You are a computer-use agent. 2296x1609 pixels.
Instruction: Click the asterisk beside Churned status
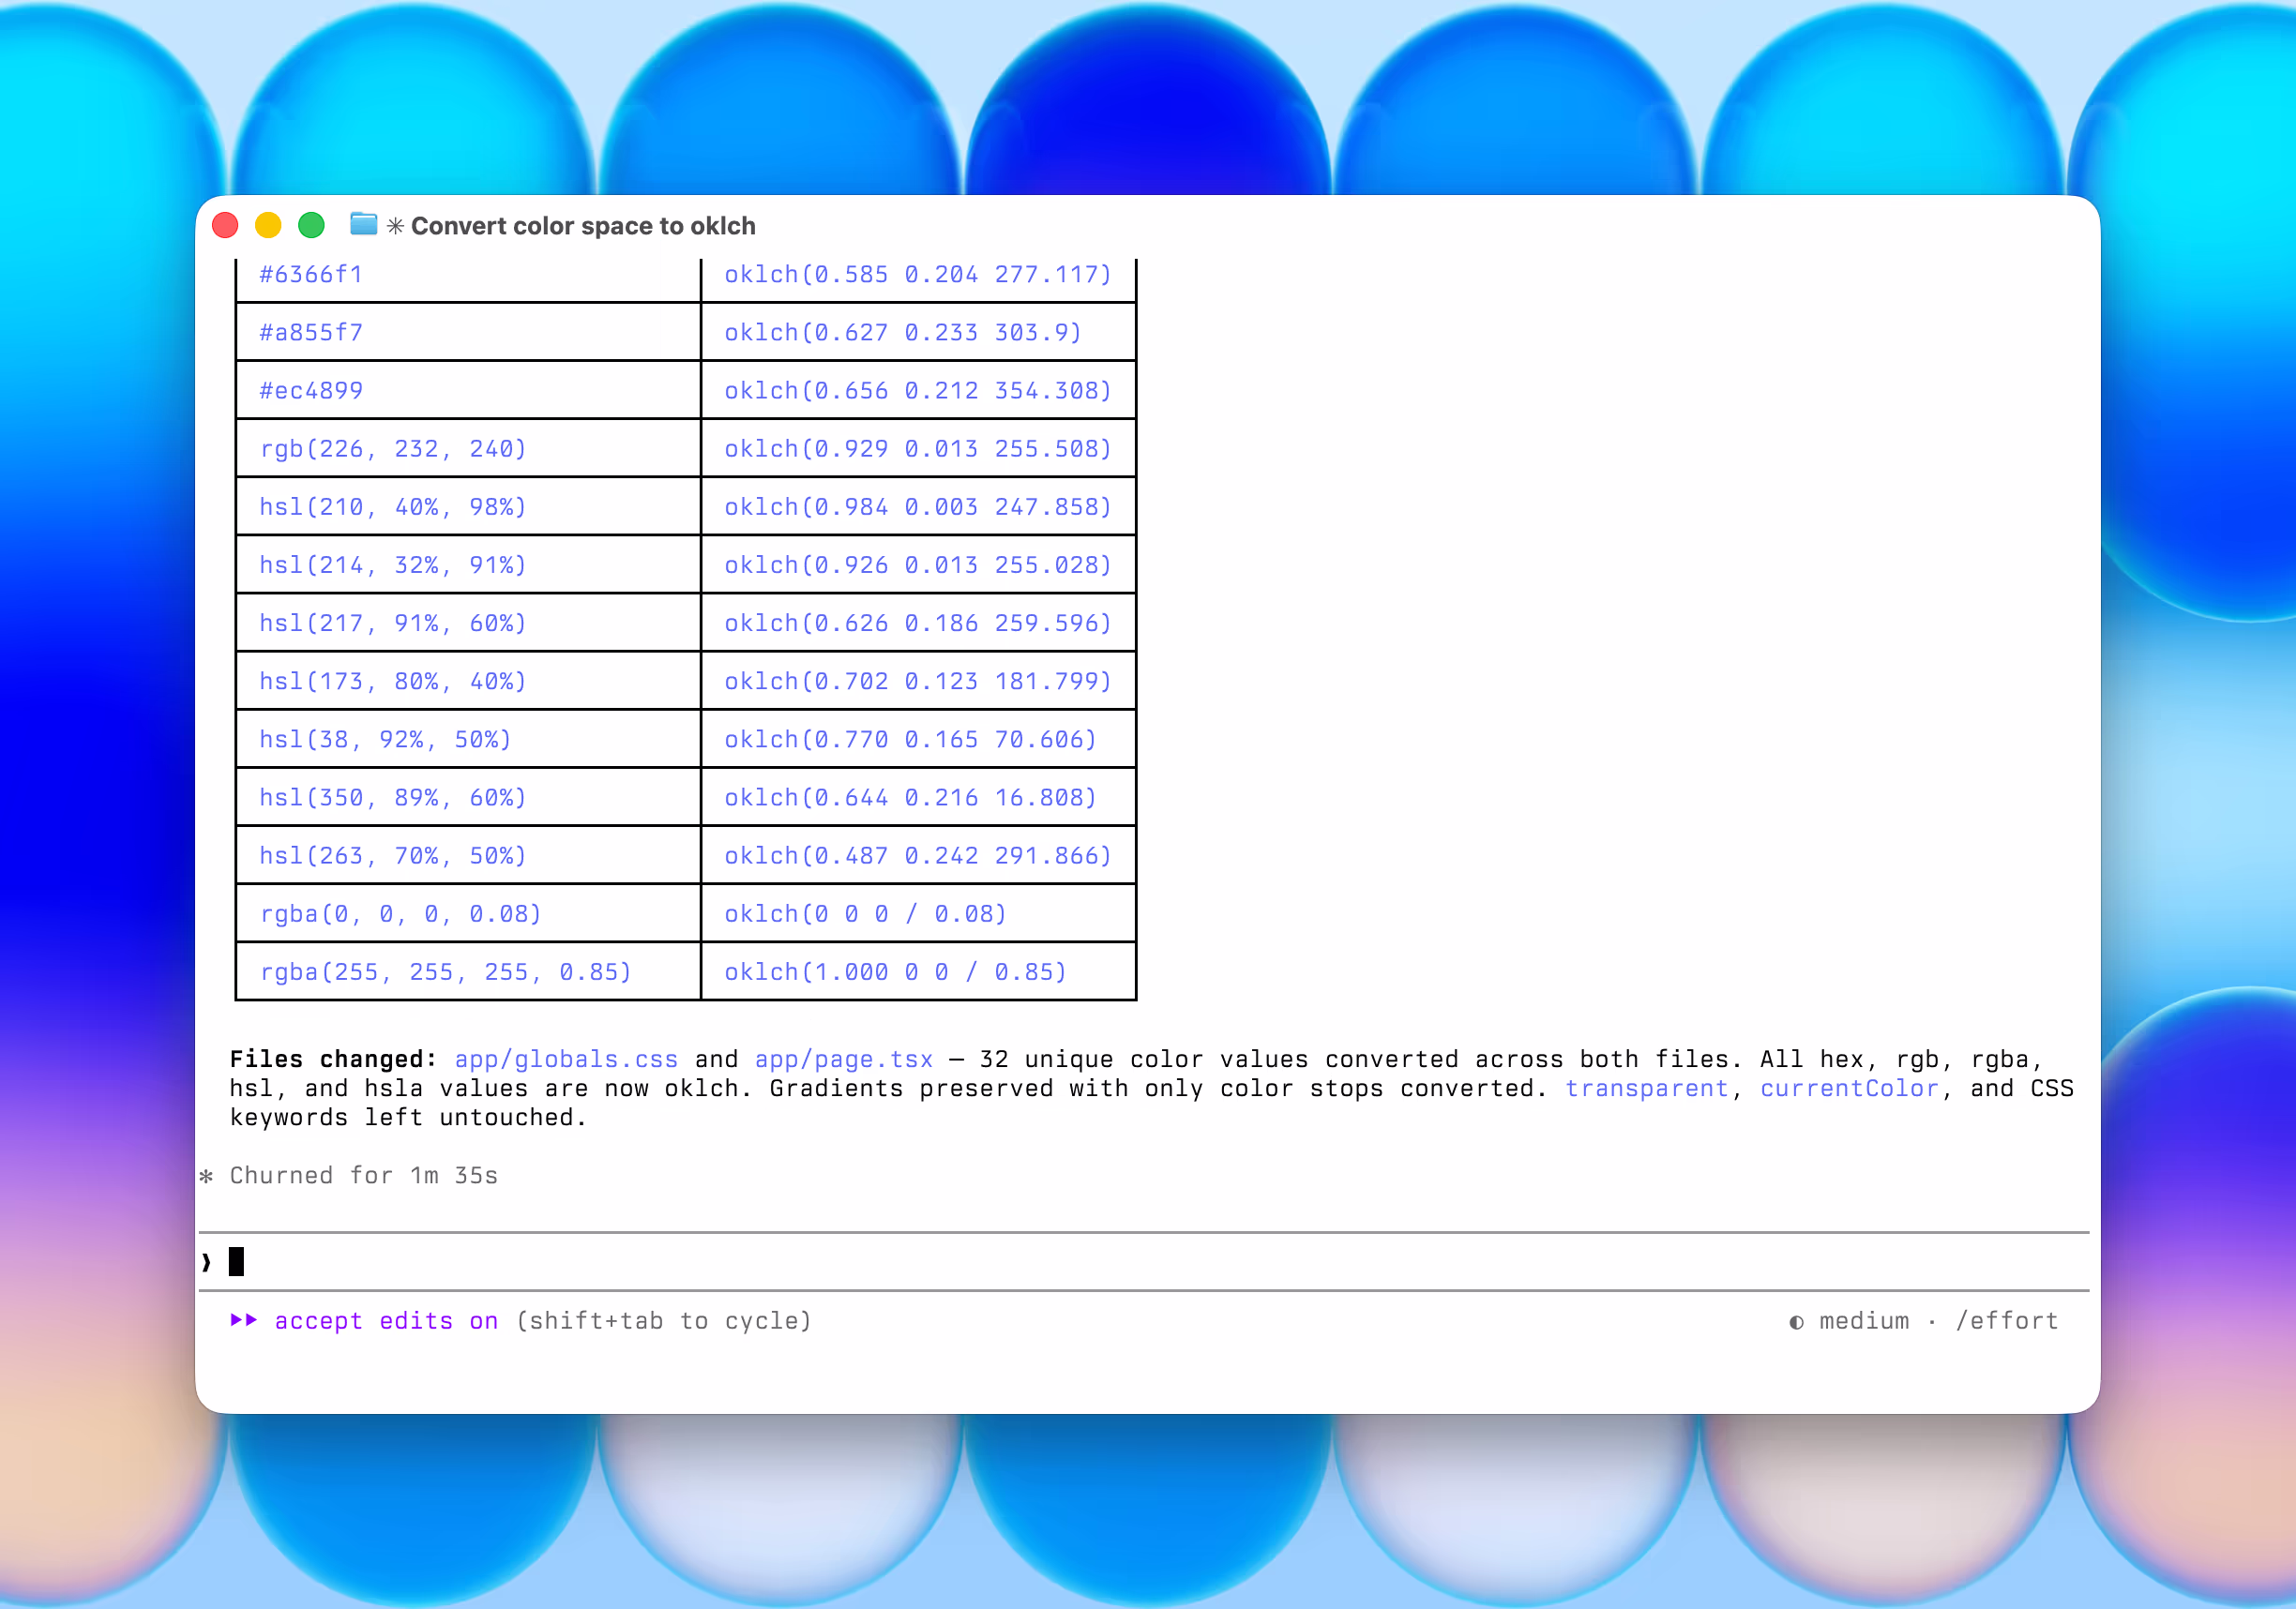[206, 1176]
